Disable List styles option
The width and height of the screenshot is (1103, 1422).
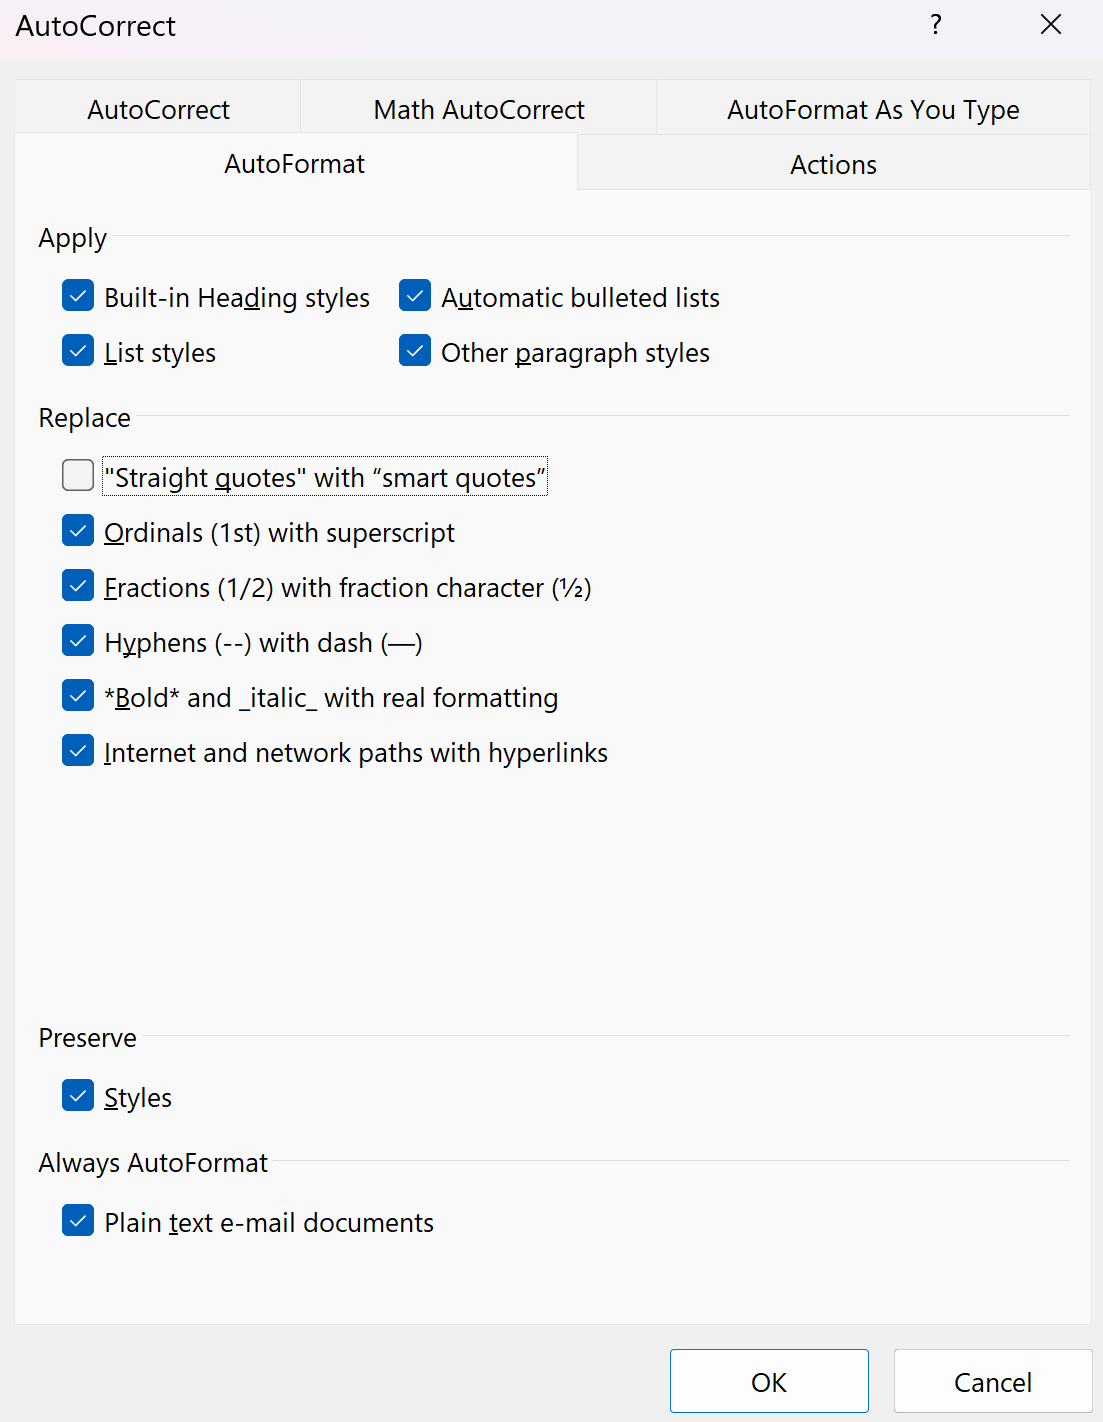pyautogui.click(x=78, y=352)
